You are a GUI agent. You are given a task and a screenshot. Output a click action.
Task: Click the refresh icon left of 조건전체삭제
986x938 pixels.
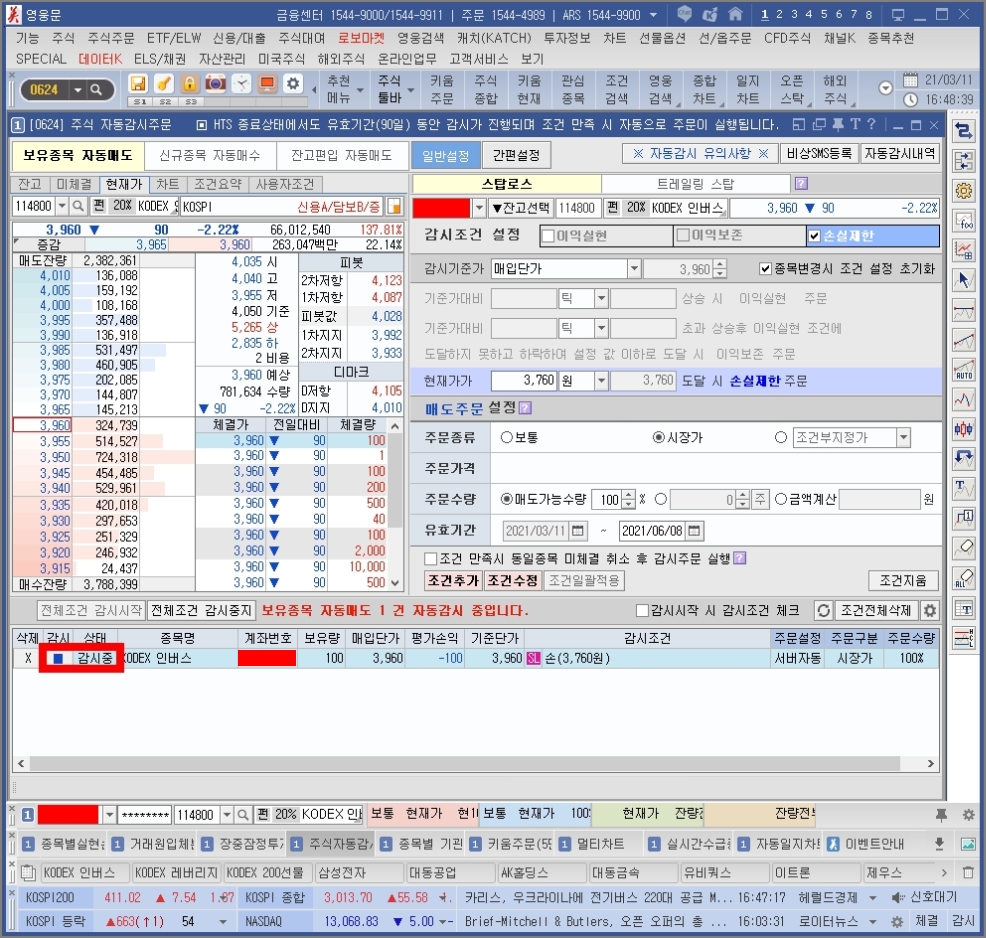[x=823, y=610]
